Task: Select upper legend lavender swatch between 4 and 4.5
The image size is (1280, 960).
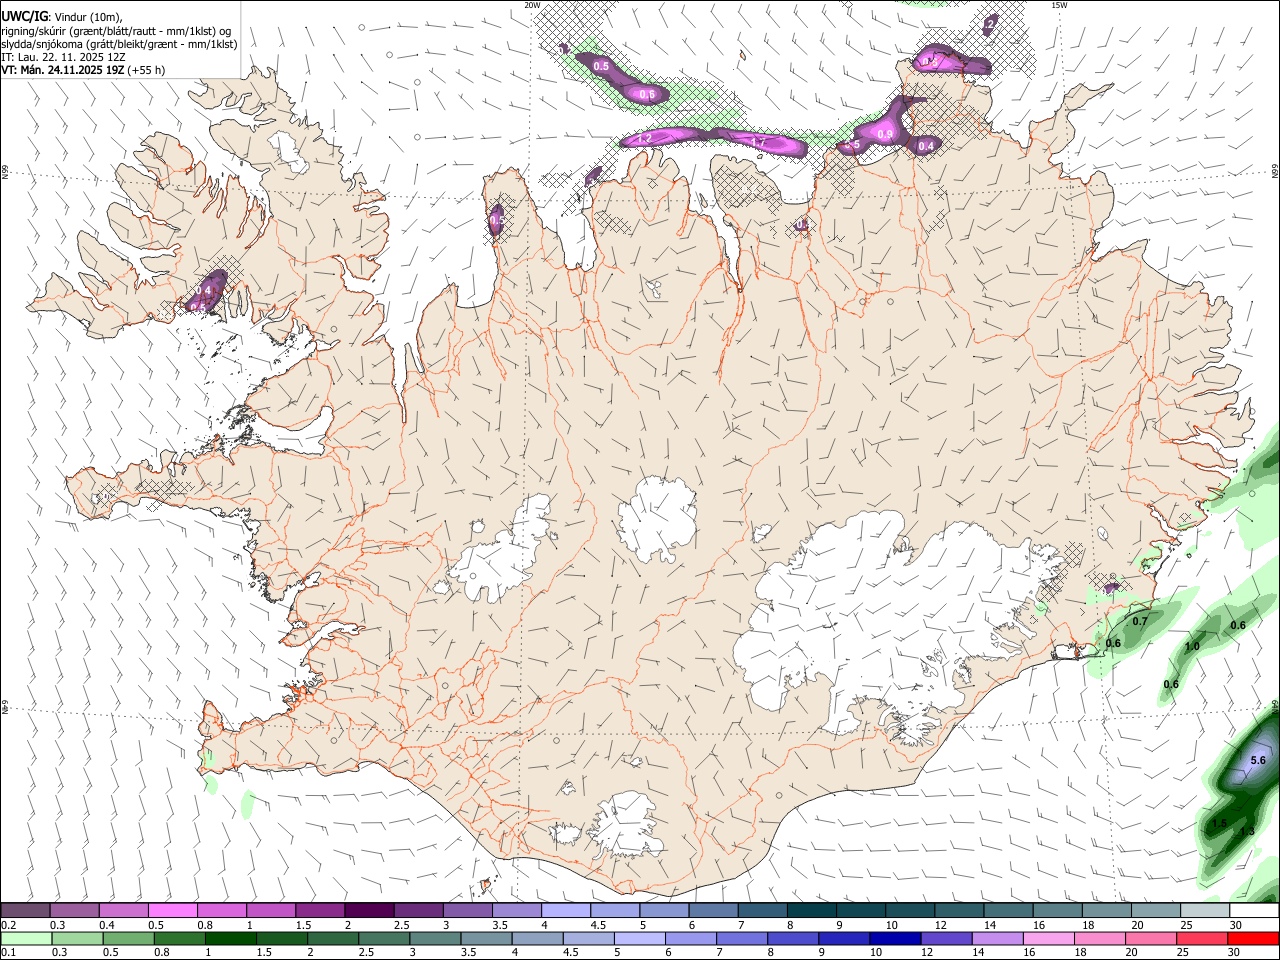Action: [x=566, y=910]
